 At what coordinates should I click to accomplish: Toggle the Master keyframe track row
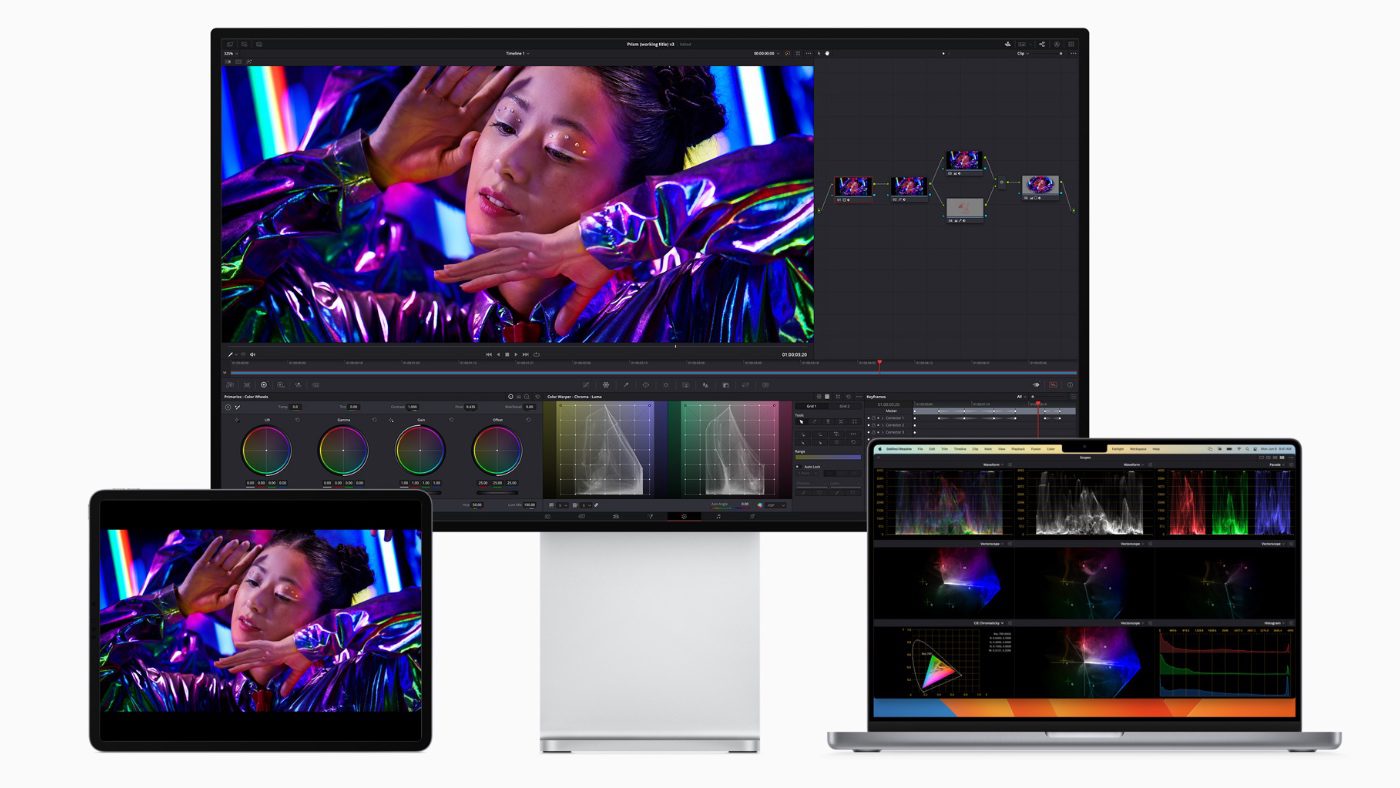tap(890, 411)
